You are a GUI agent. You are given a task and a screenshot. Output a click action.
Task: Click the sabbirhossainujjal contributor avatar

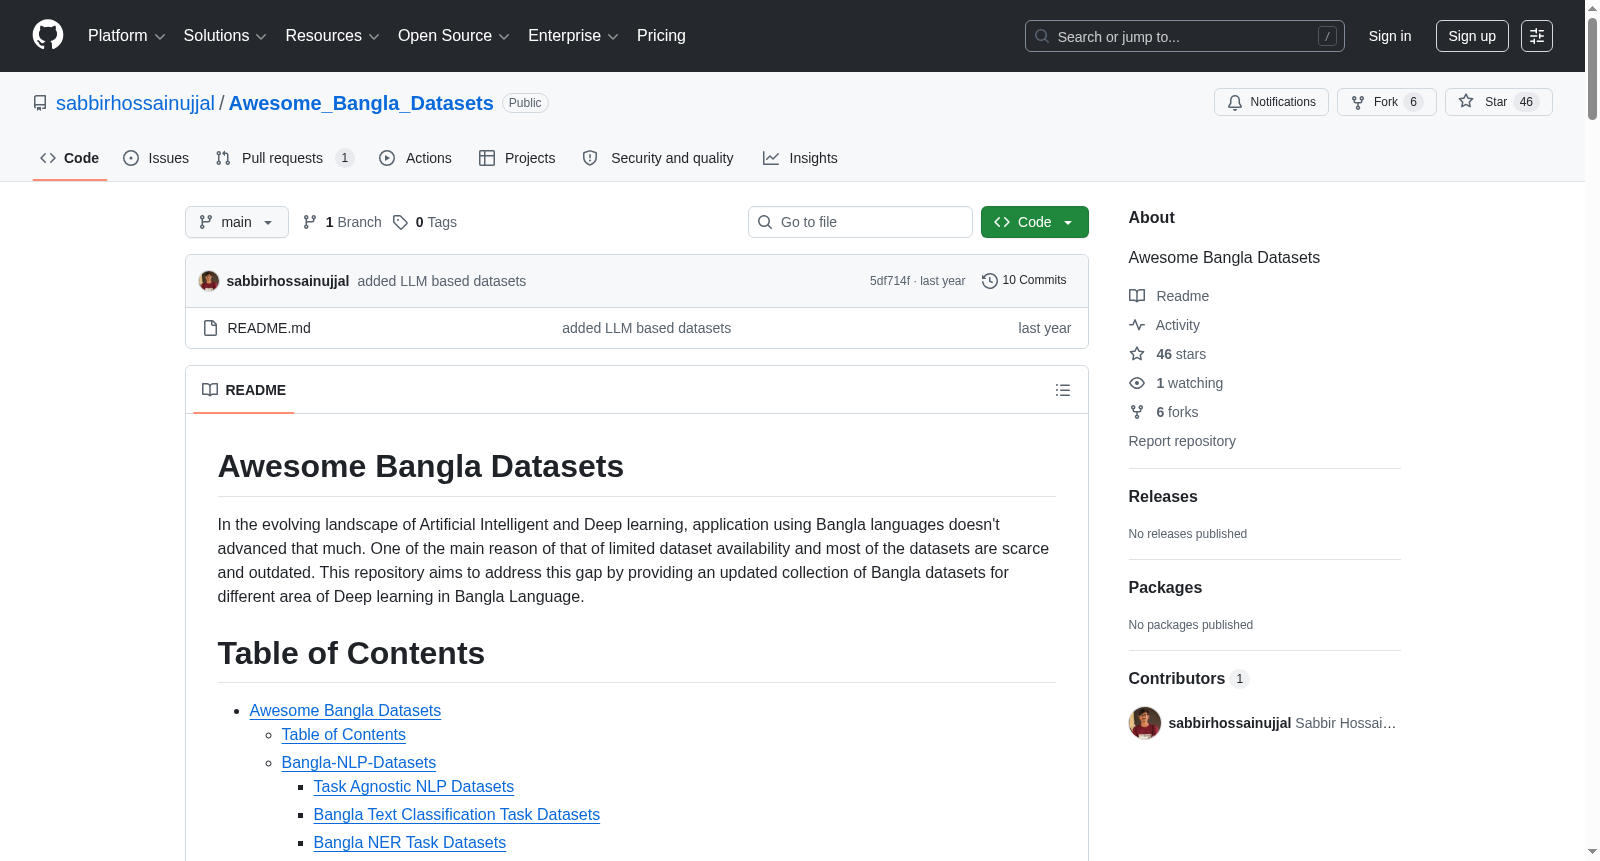click(x=1145, y=723)
